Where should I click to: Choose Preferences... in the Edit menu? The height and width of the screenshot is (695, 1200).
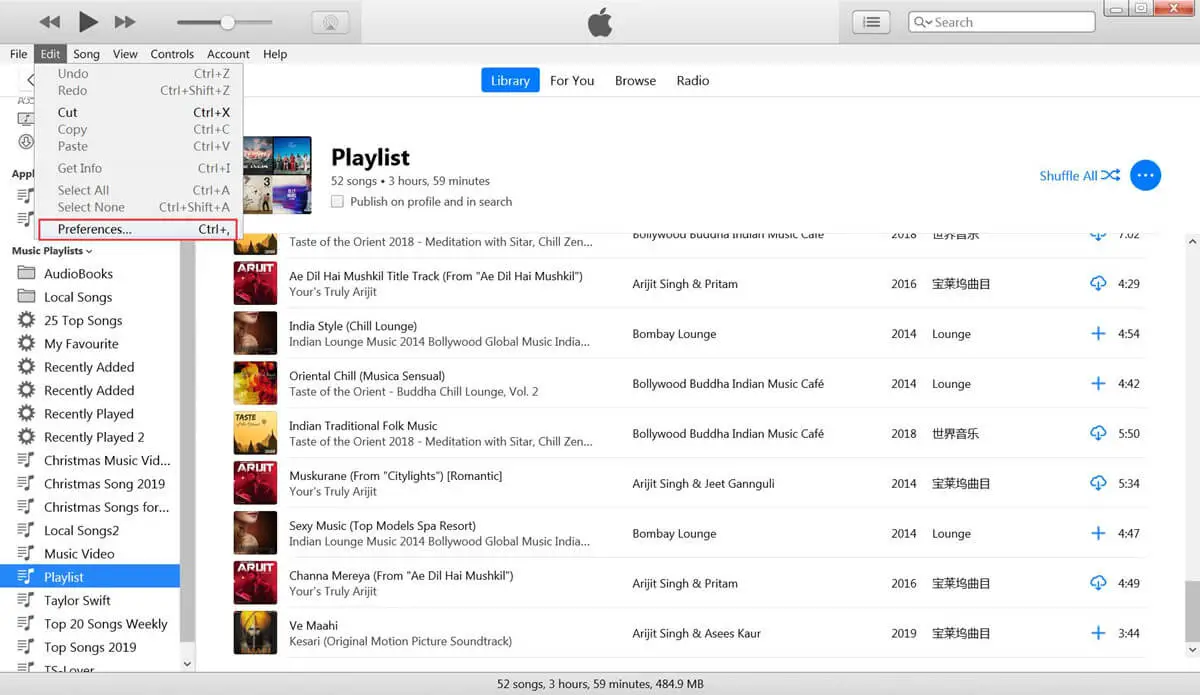click(x=138, y=229)
